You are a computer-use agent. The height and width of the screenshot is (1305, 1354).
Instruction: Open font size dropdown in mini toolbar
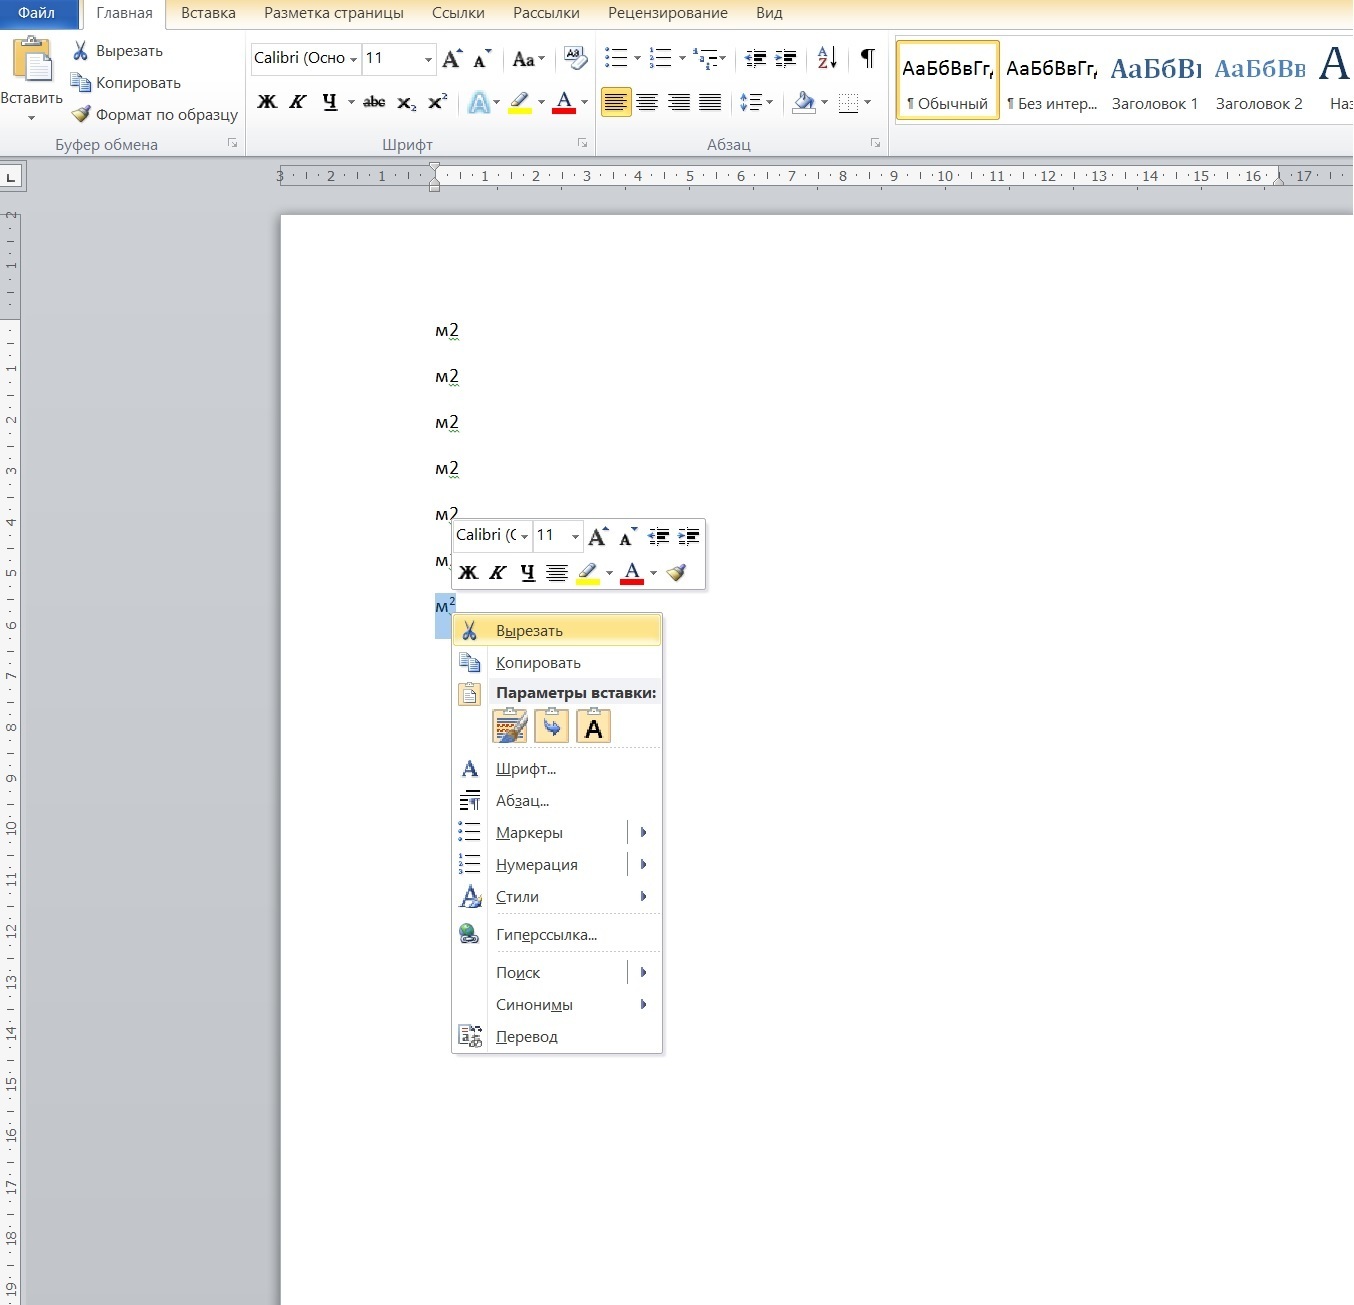[x=575, y=536]
